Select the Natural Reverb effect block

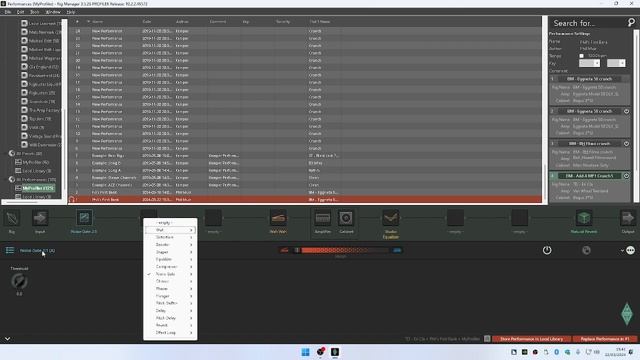[584, 218]
